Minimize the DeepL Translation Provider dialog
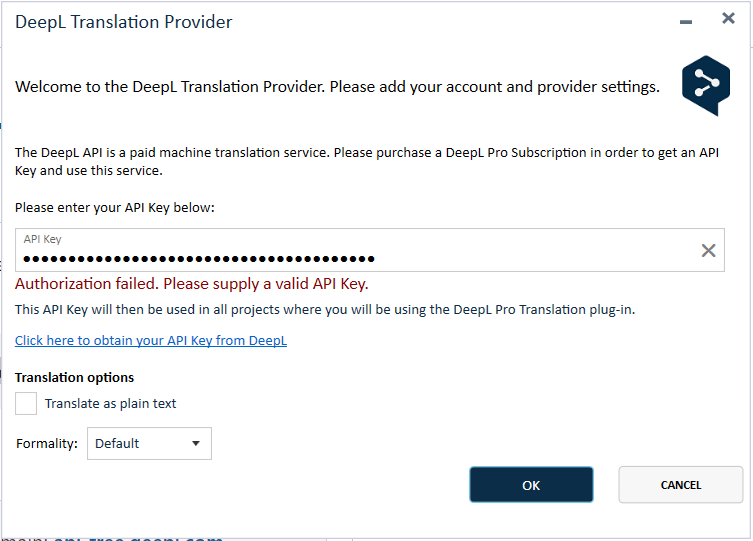The height and width of the screenshot is (541, 753). 686,21
